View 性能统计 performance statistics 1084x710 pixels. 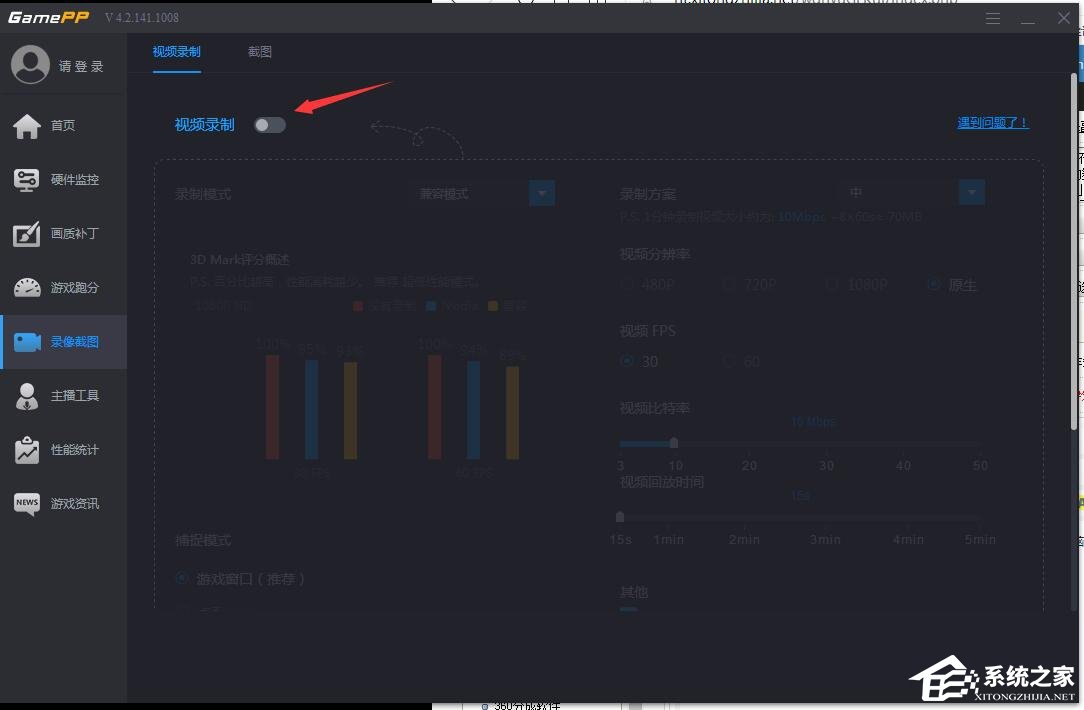[63, 449]
